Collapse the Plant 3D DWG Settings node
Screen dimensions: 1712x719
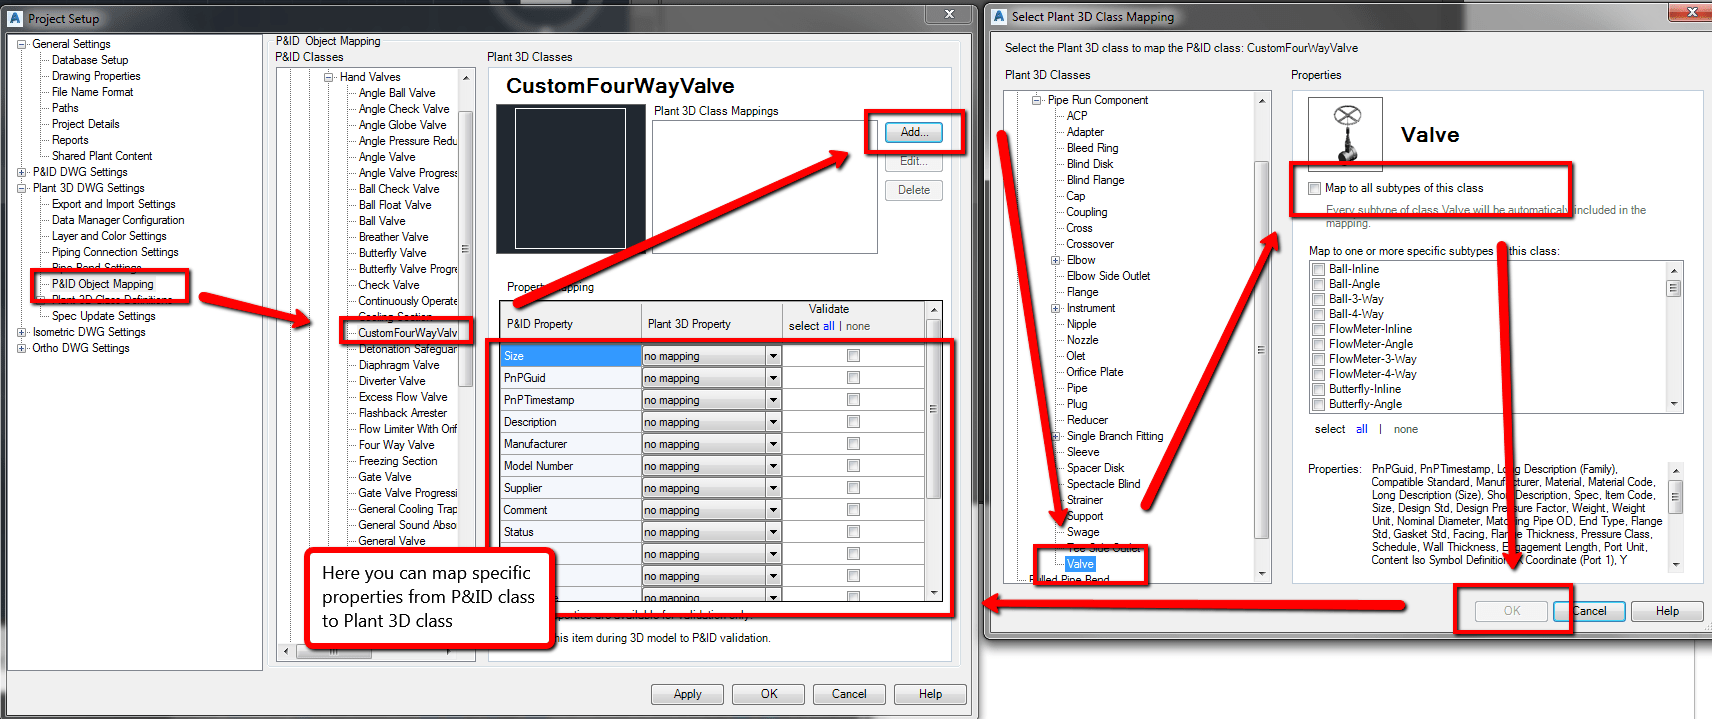(x=22, y=188)
